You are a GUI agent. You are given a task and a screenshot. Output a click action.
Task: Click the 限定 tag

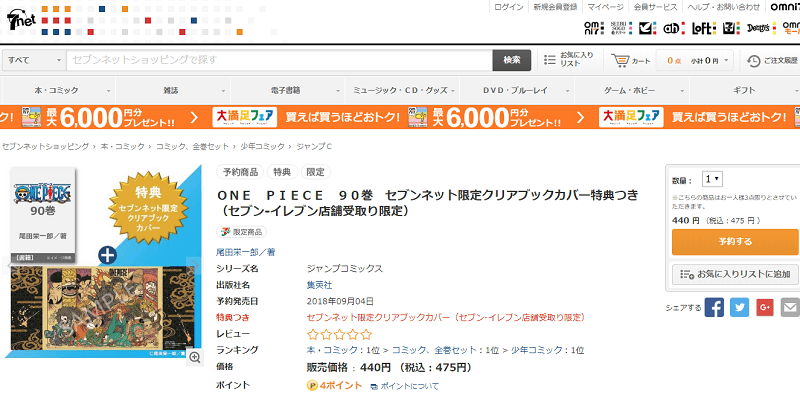[316, 172]
